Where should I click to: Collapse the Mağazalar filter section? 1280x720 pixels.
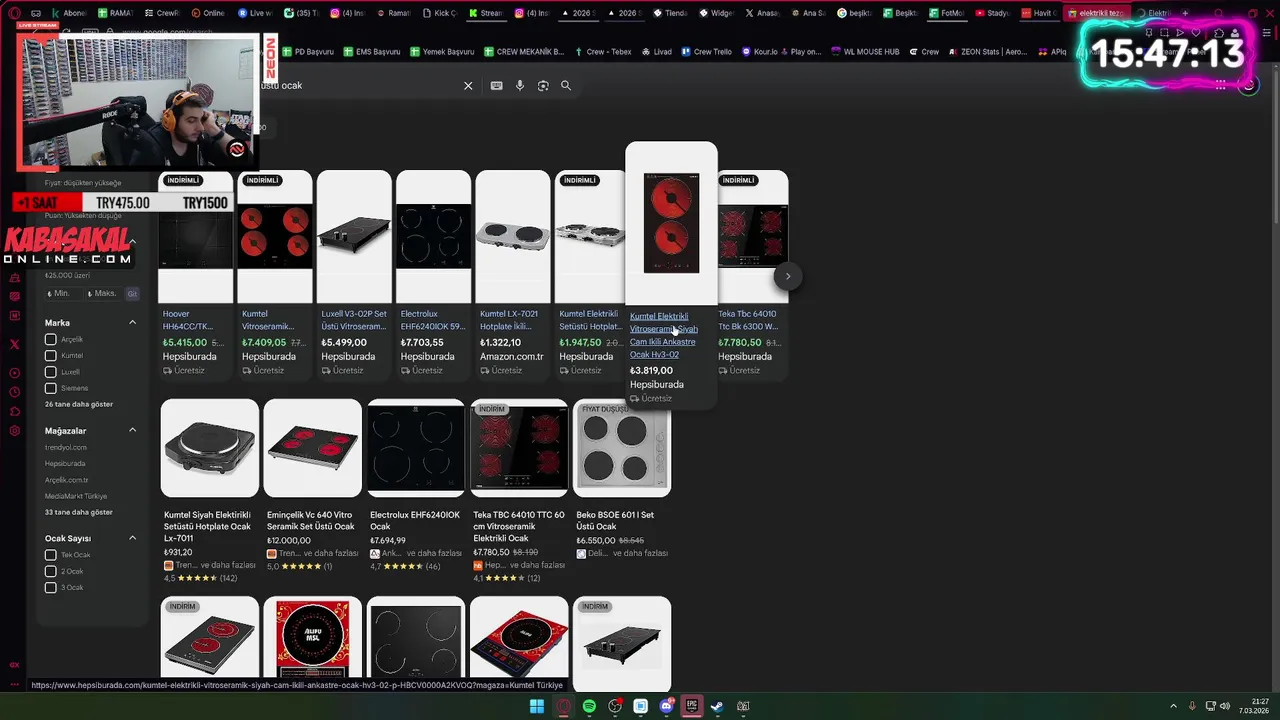(x=132, y=430)
